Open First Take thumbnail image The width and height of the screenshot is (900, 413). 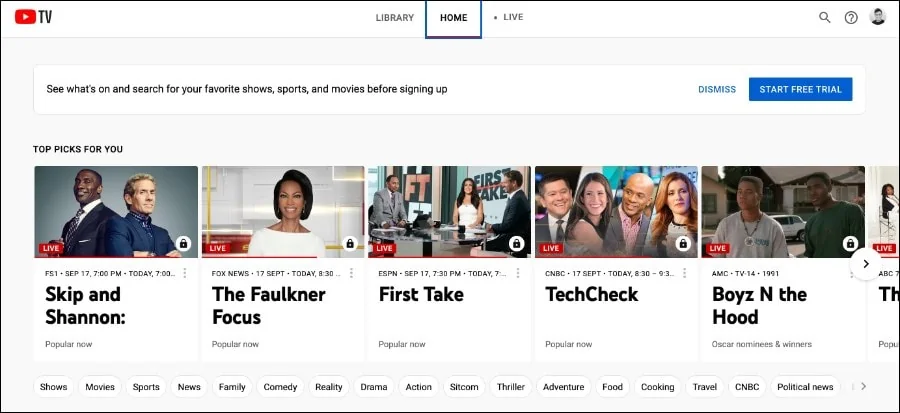pos(449,212)
